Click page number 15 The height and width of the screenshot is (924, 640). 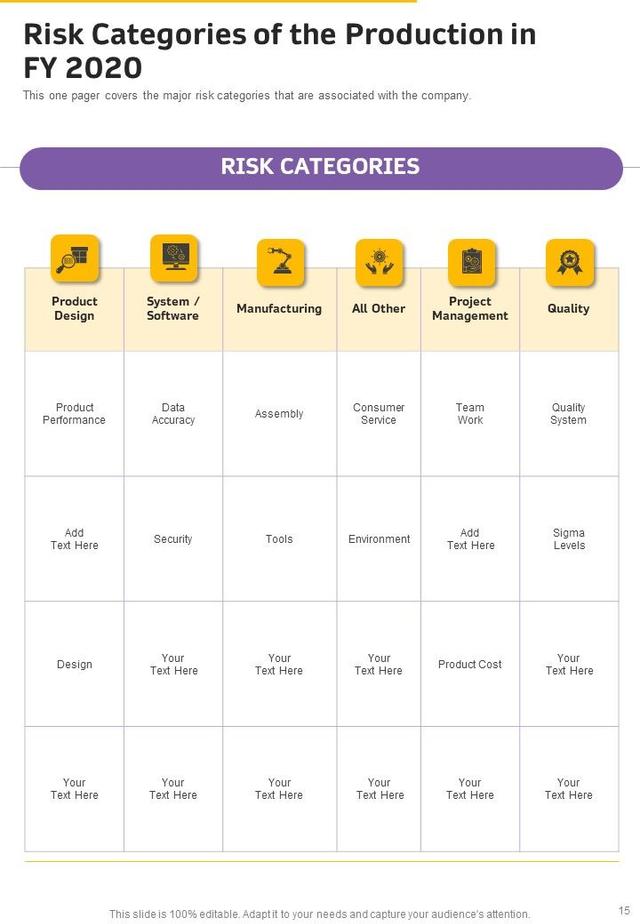624,910
